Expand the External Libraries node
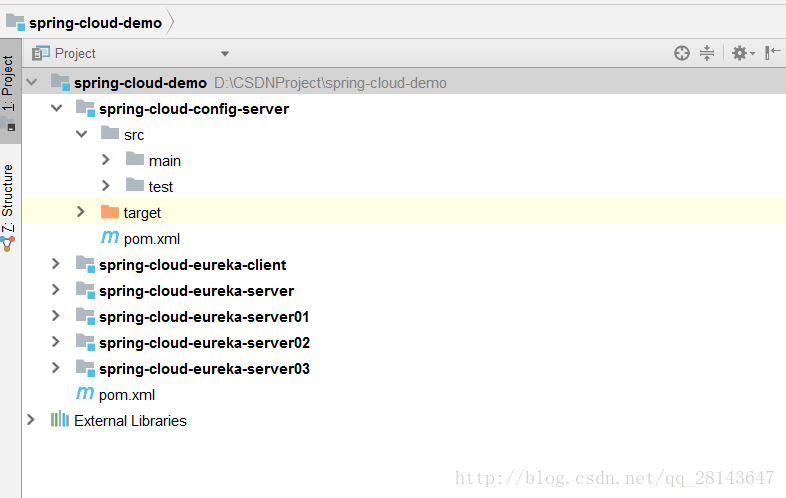This screenshot has width=786, height=498. pyautogui.click(x=31, y=420)
